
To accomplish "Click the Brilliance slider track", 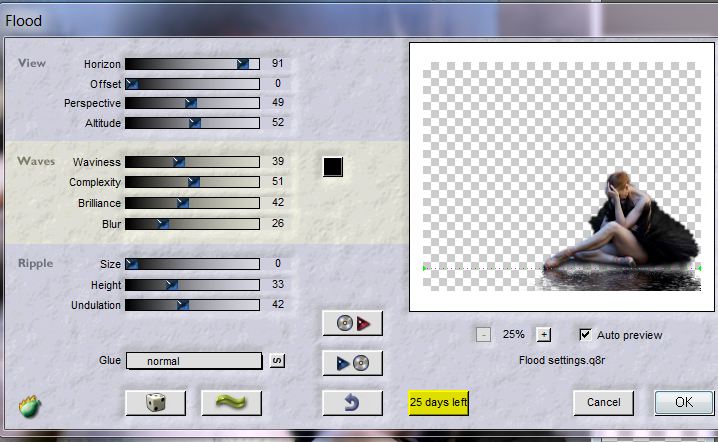I will [x=192, y=202].
